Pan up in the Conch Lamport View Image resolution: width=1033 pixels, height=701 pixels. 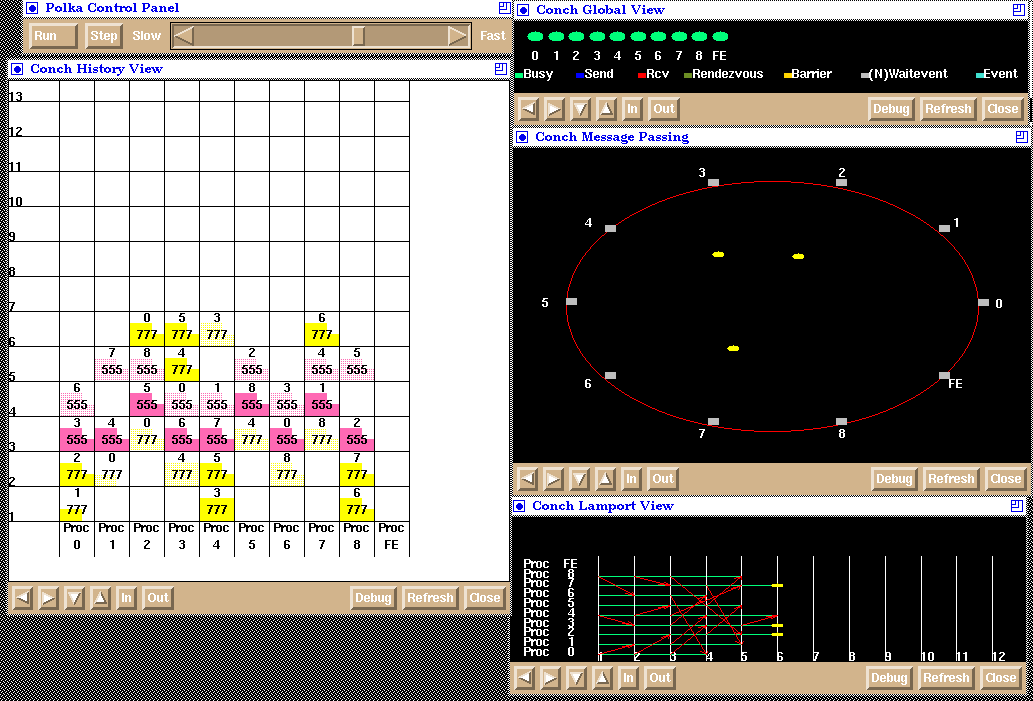602,678
